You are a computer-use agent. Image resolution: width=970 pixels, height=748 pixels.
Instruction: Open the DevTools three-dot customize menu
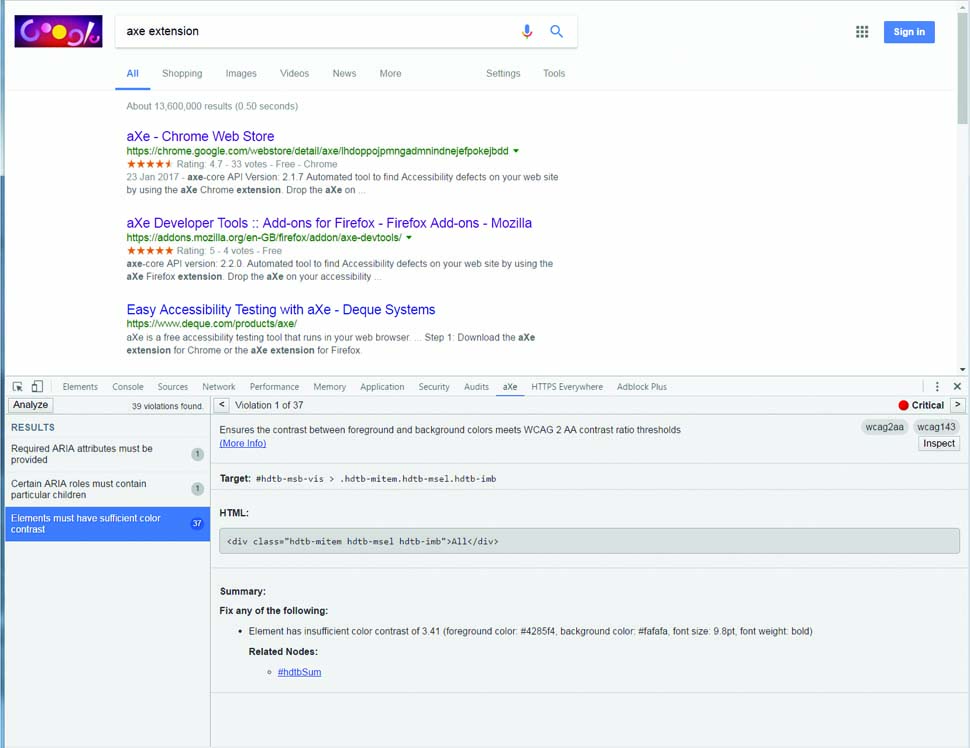point(937,387)
